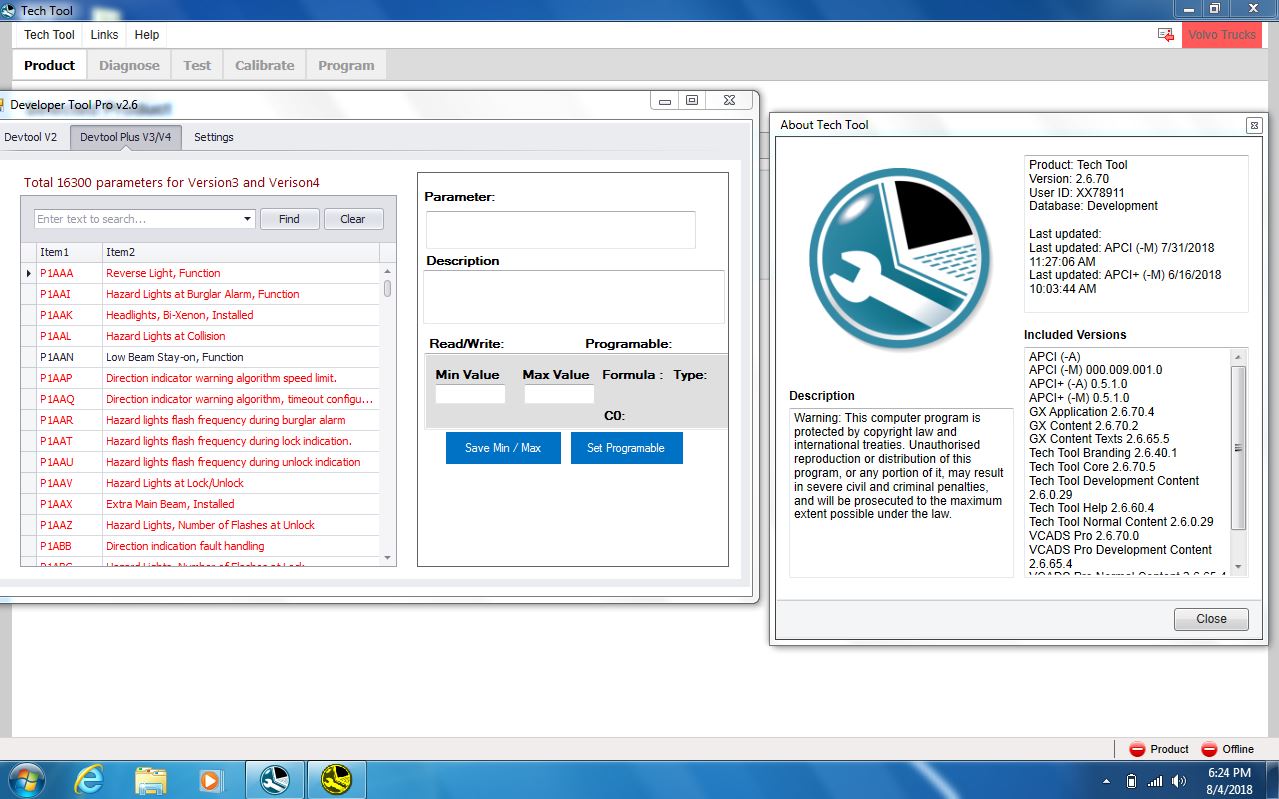Click the Parameter text field
Image resolution: width=1279 pixels, height=799 pixels.
click(560, 229)
